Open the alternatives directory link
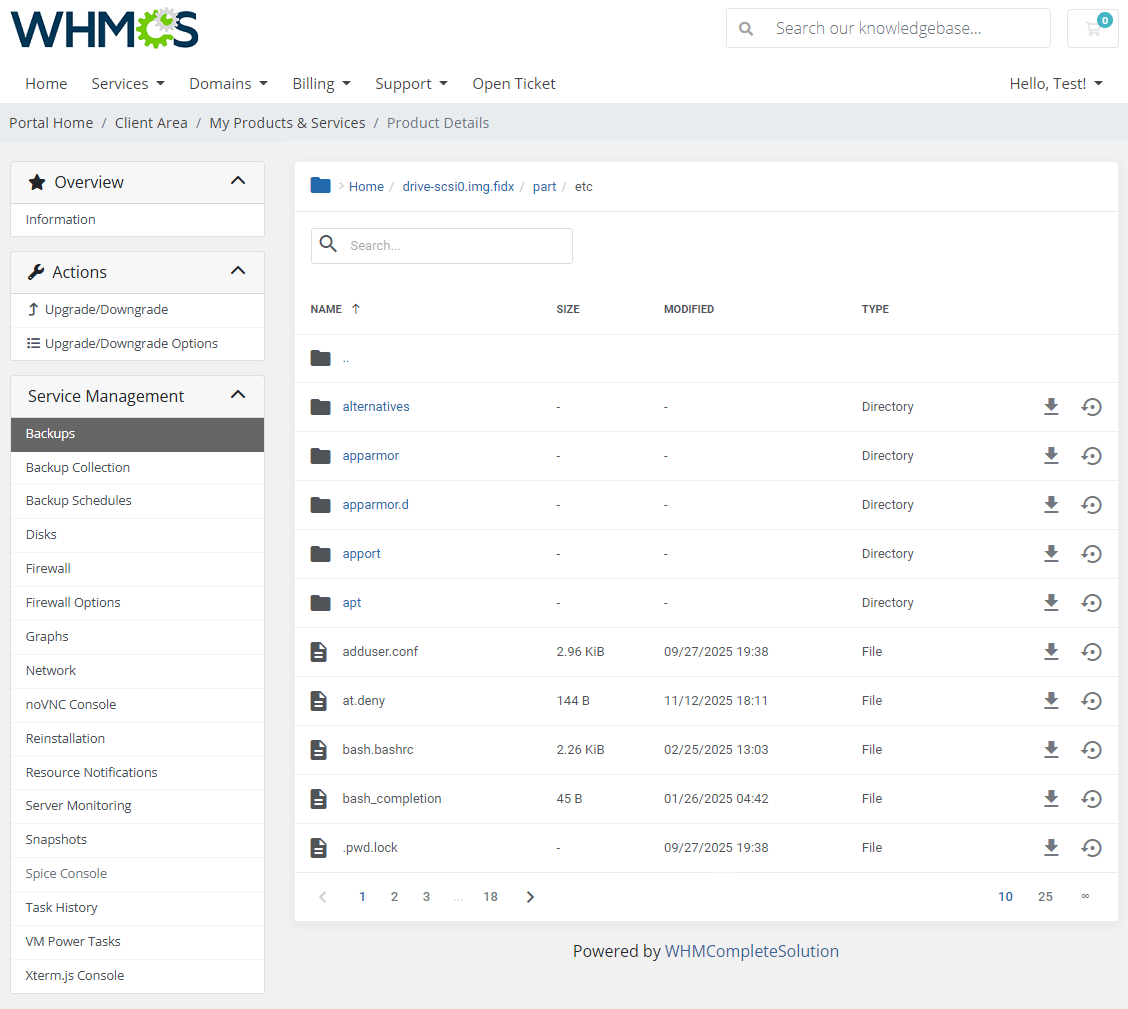Image resolution: width=1128 pixels, height=1009 pixels. [376, 406]
